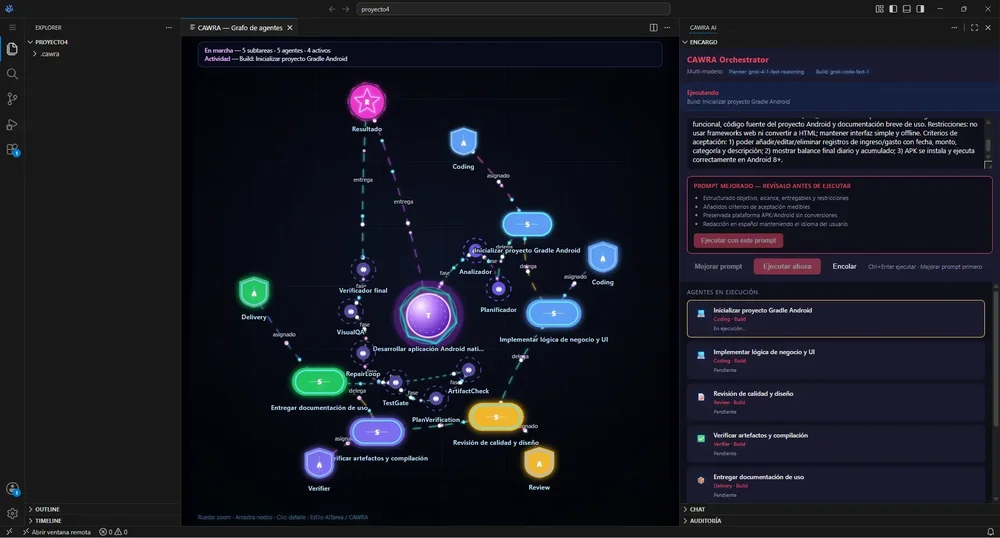Select the central purple task node
The height and width of the screenshot is (538, 1000).
coord(429,315)
